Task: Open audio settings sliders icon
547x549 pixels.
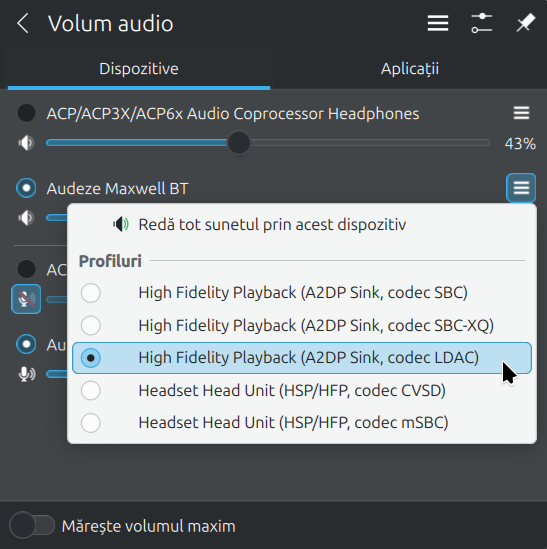Action: (x=482, y=23)
